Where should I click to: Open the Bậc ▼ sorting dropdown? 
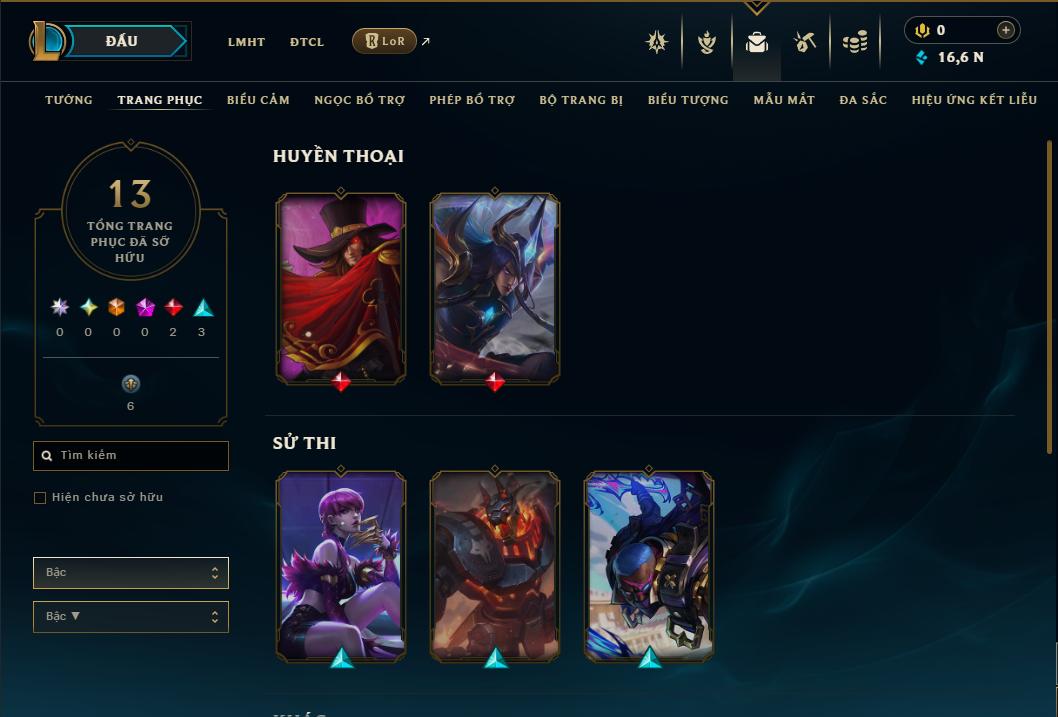(x=131, y=616)
